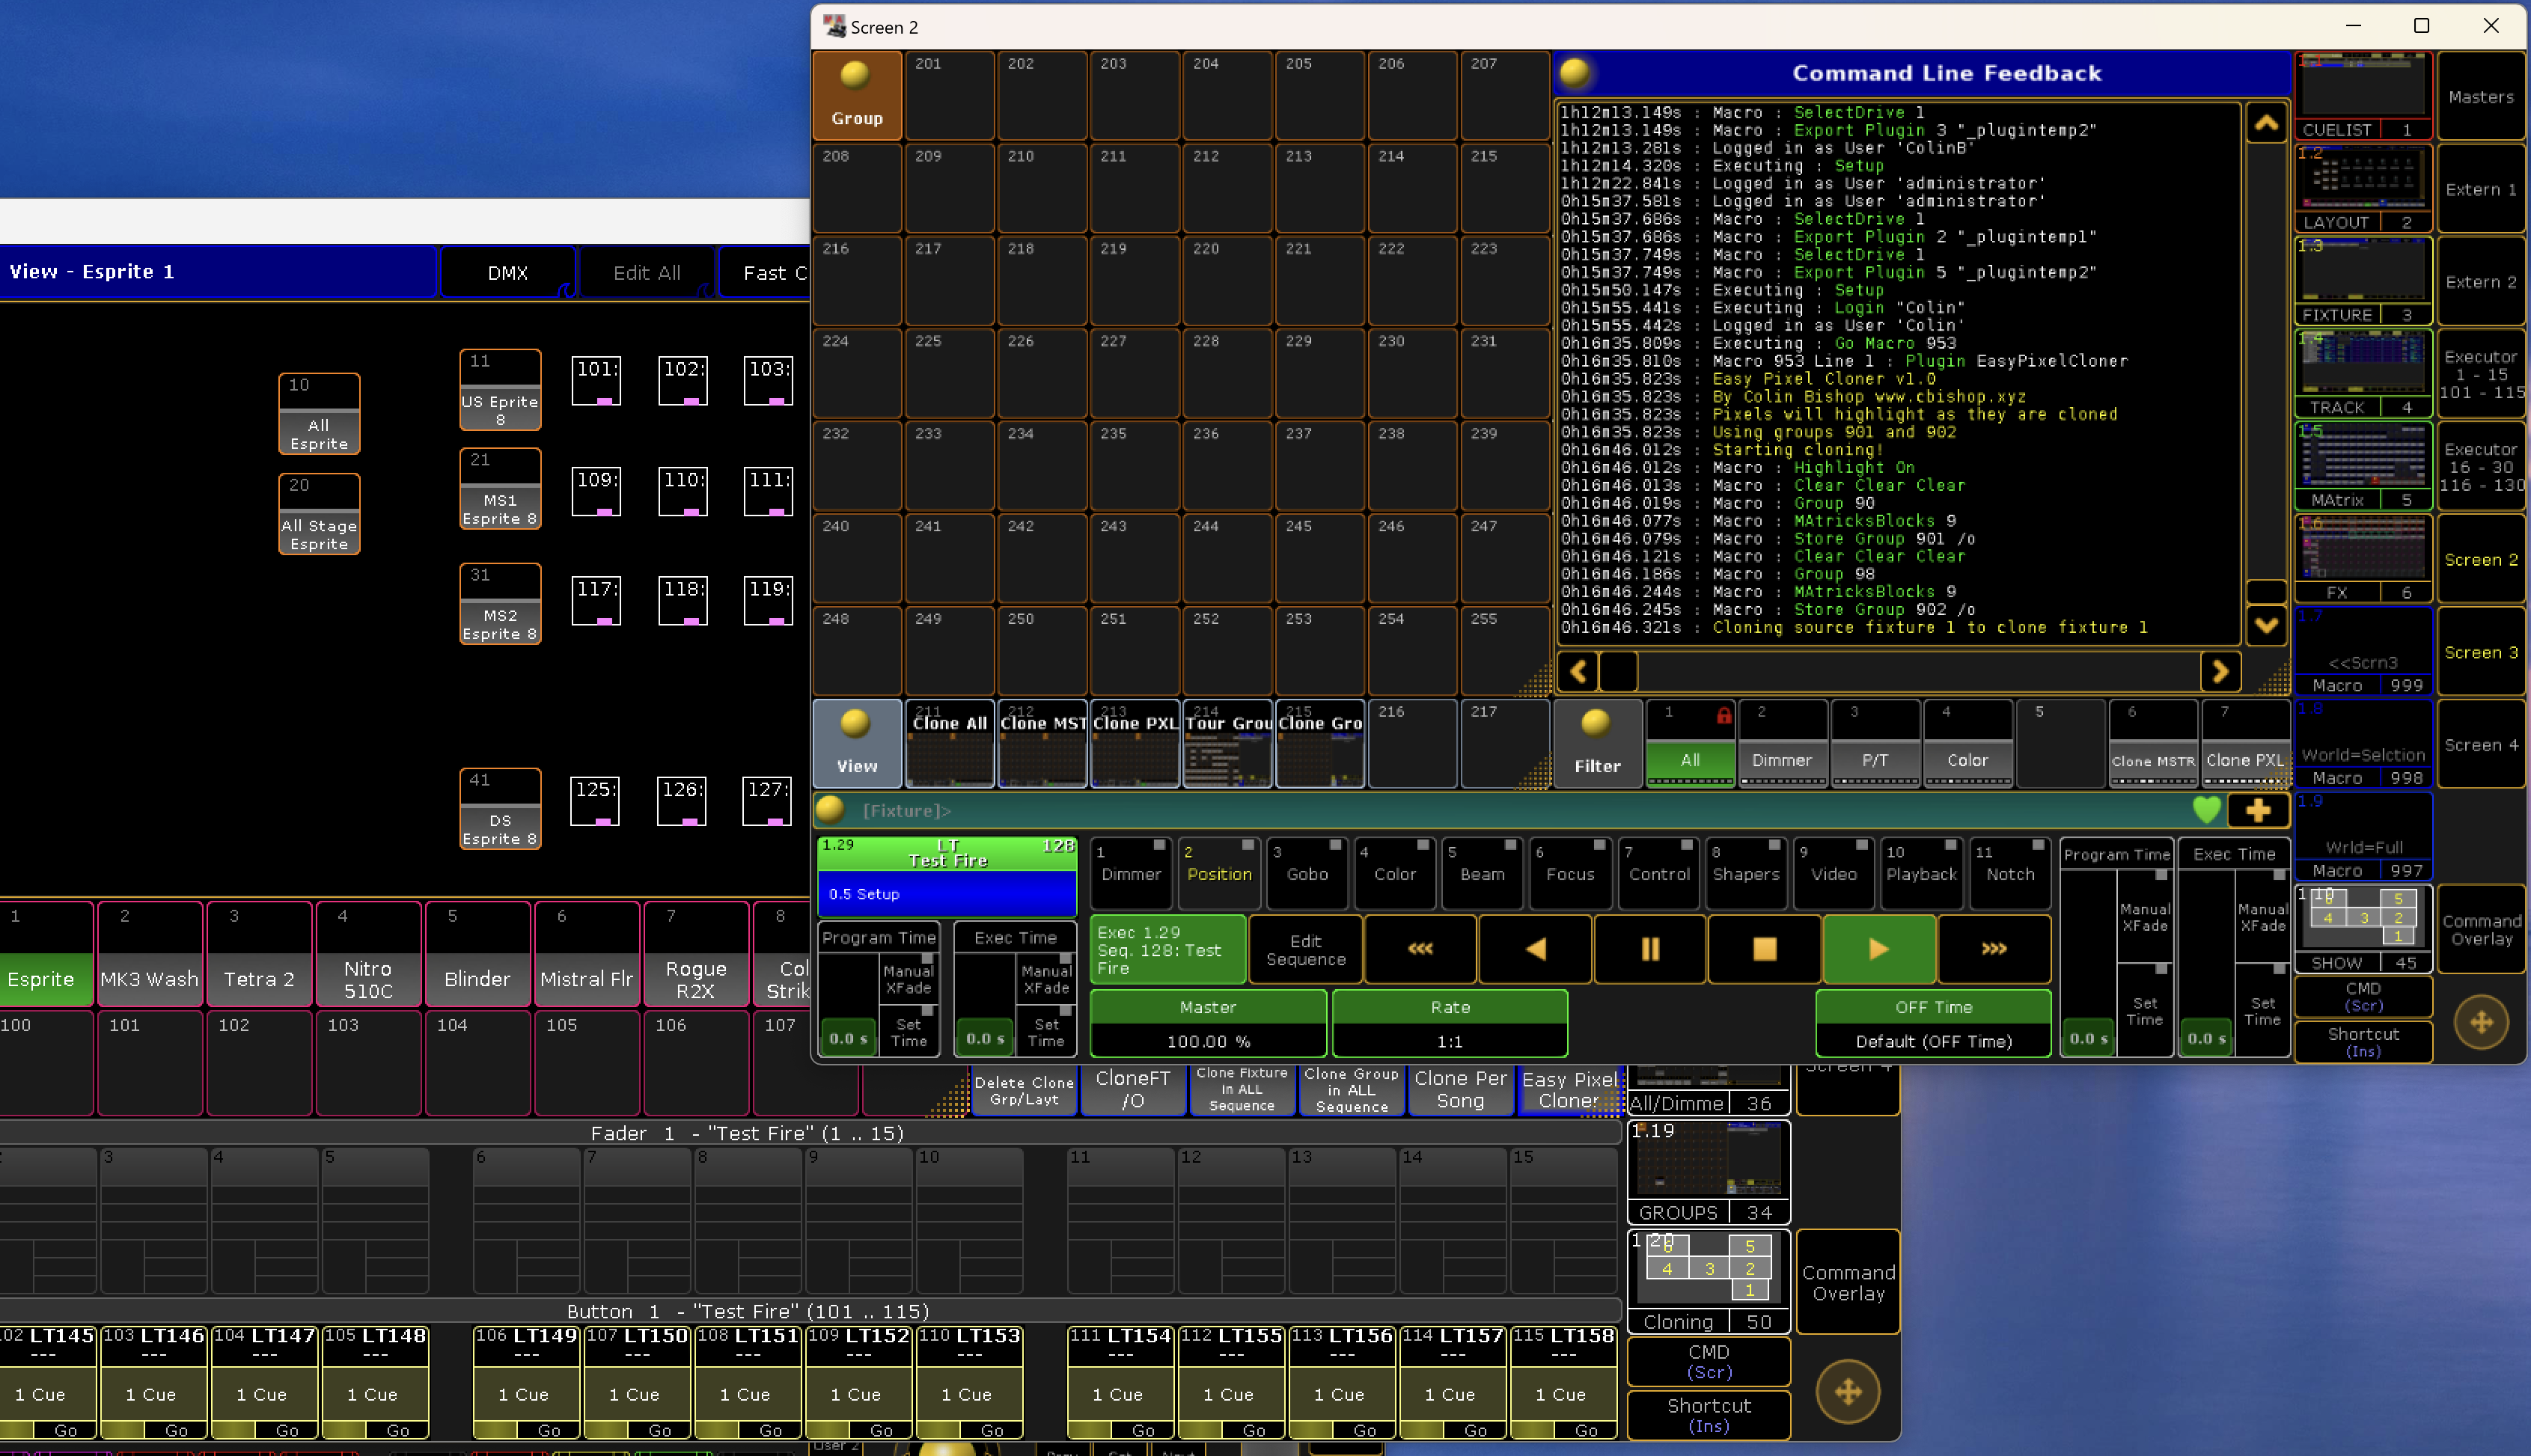
Task: Click the yellow stop square button
Action: pyautogui.click(x=1764, y=949)
